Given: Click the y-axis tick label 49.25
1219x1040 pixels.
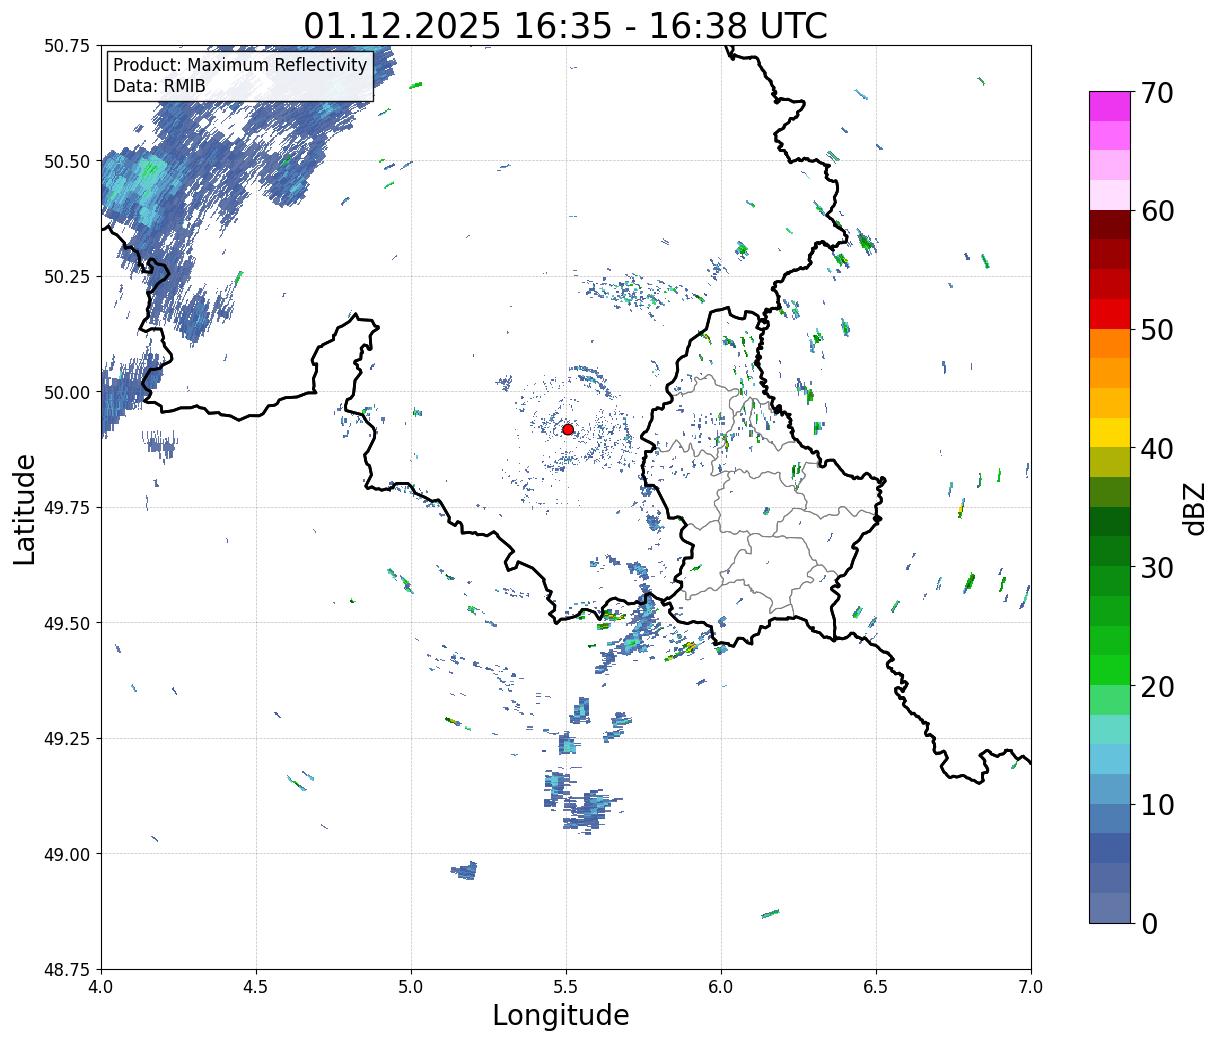Looking at the screenshot, I should tap(67, 739).
